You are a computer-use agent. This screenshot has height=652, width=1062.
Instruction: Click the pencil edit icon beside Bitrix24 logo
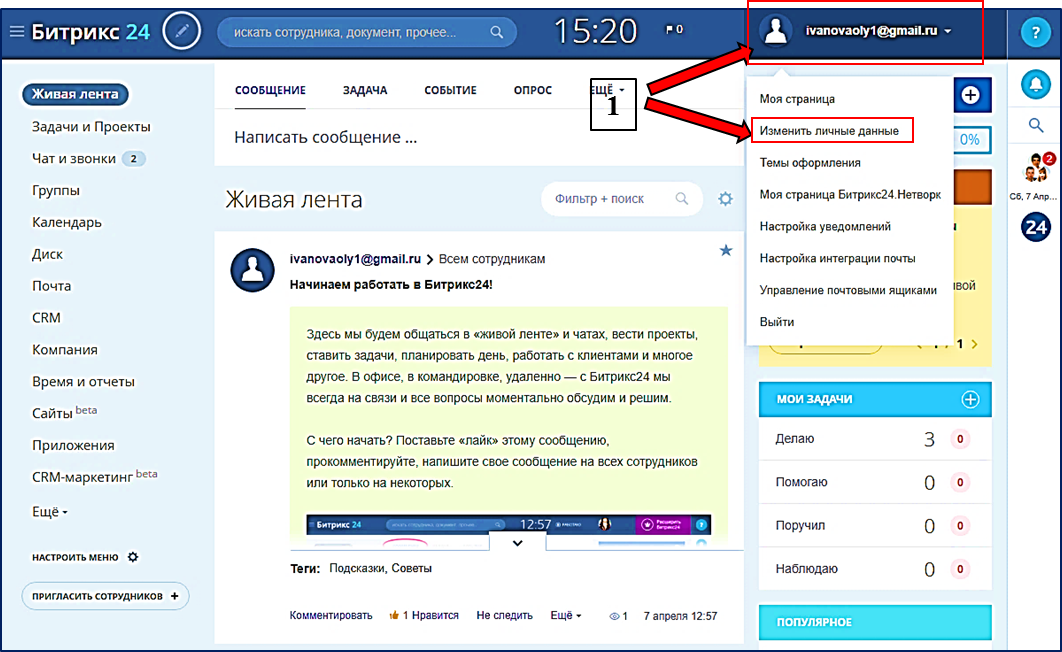coord(182,31)
